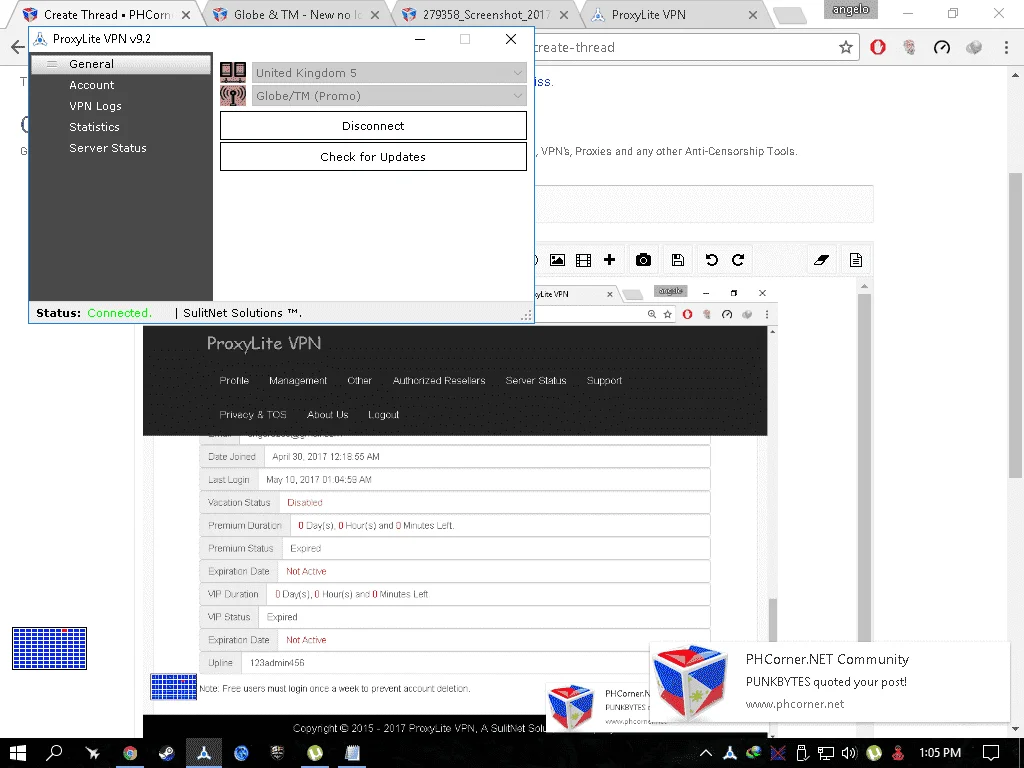Open Chrome from the taskbar
Viewport: 1024px width, 768px height.
click(x=130, y=753)
